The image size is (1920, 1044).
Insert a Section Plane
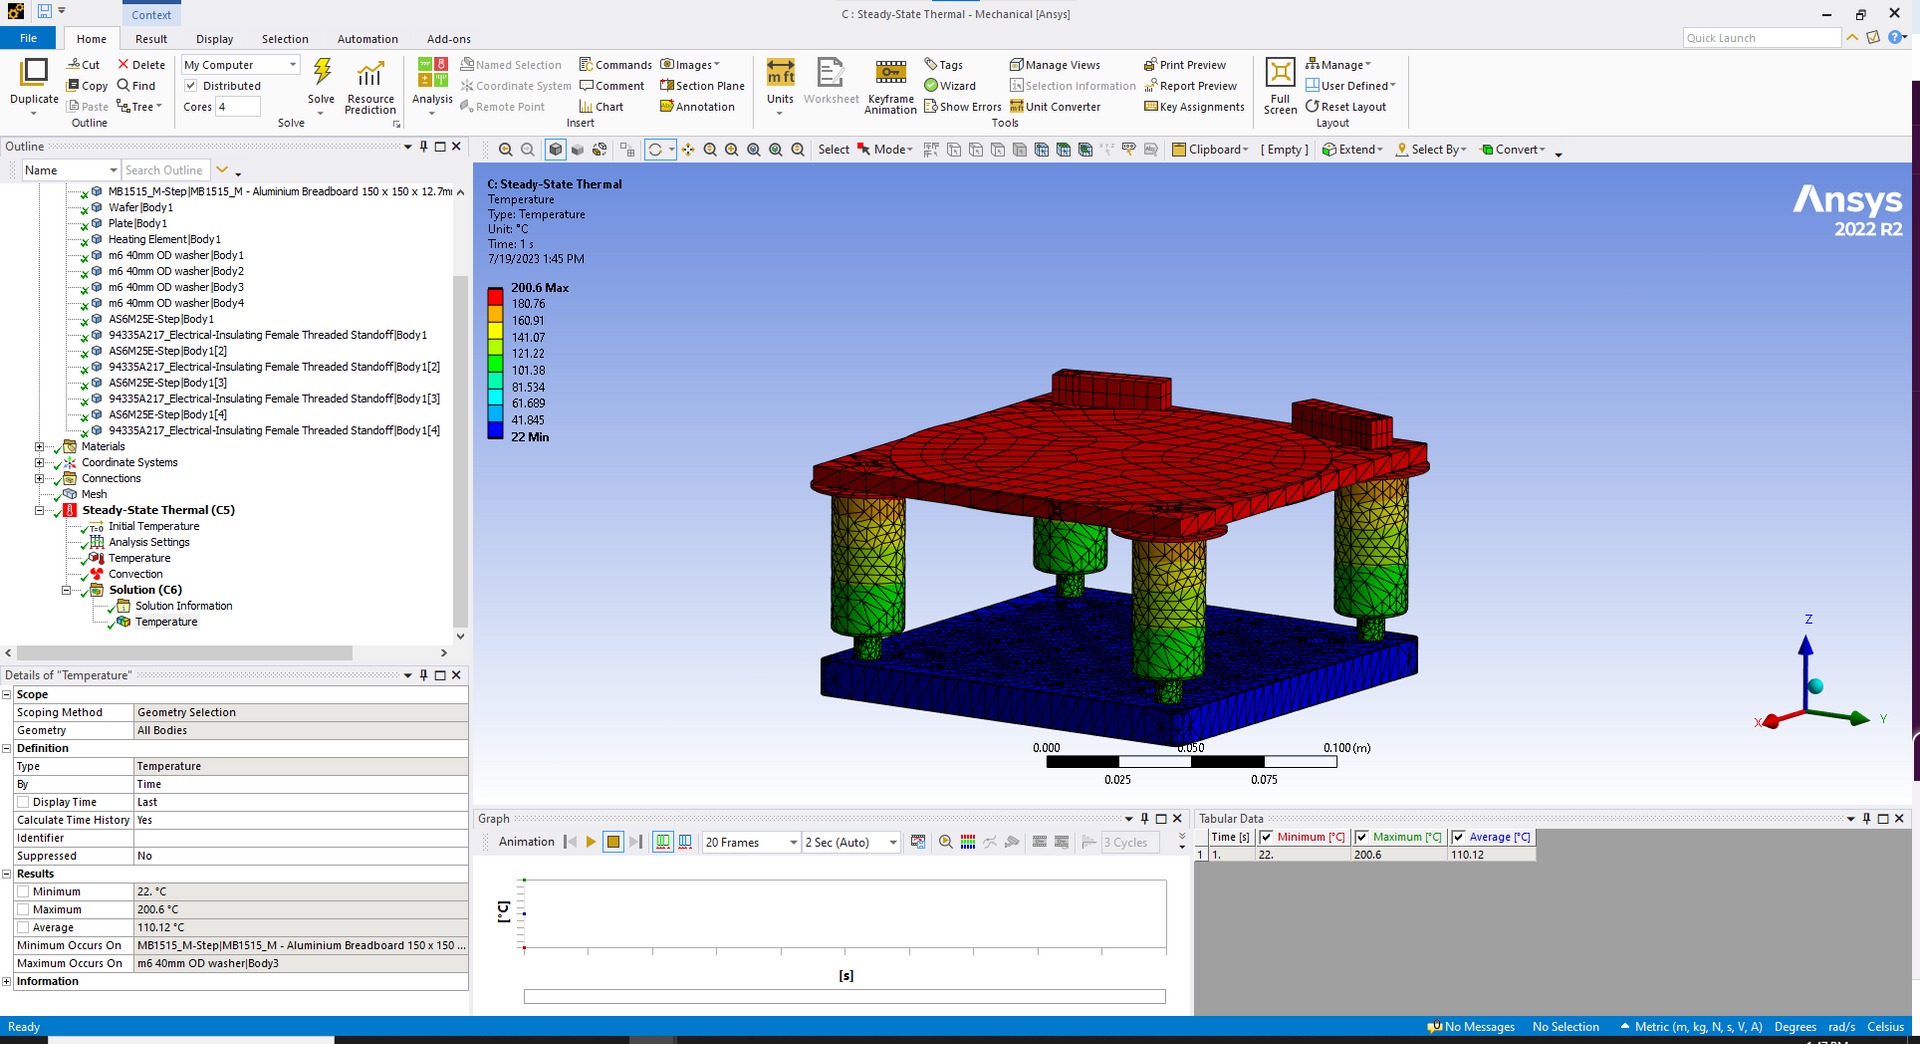(x=702, y=86)
